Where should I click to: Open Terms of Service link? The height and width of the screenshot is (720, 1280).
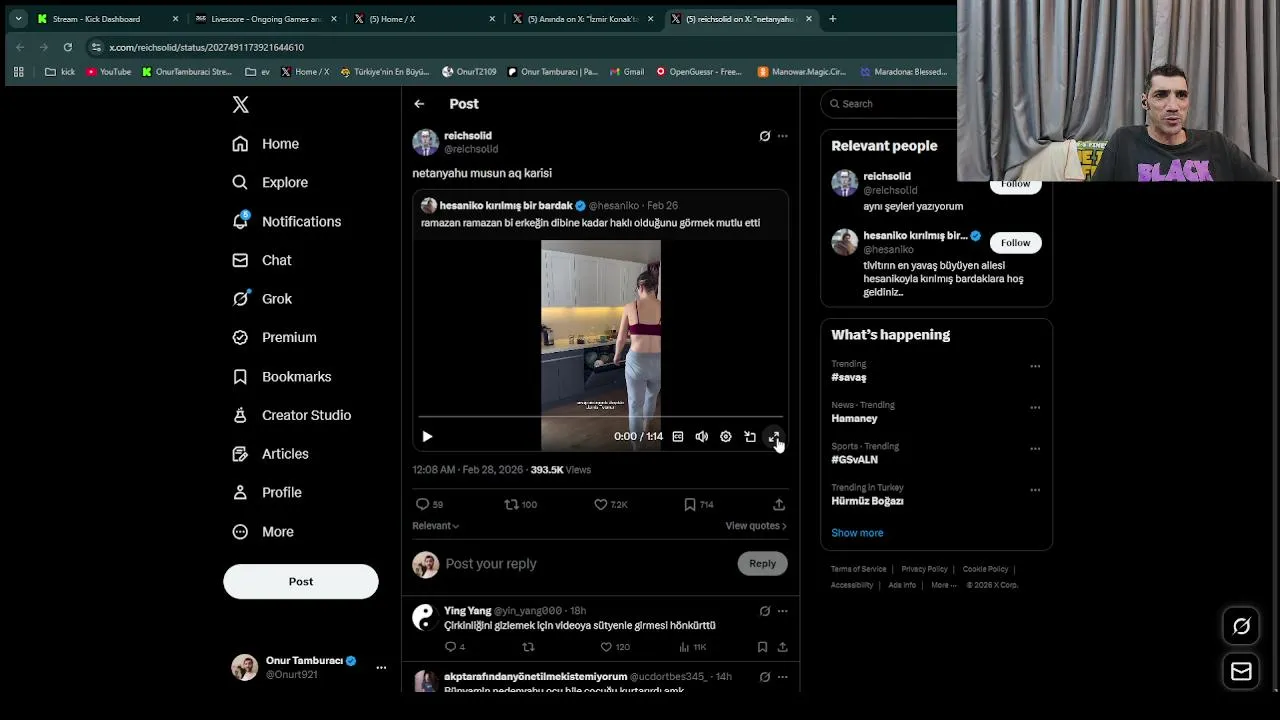point(858,569)
